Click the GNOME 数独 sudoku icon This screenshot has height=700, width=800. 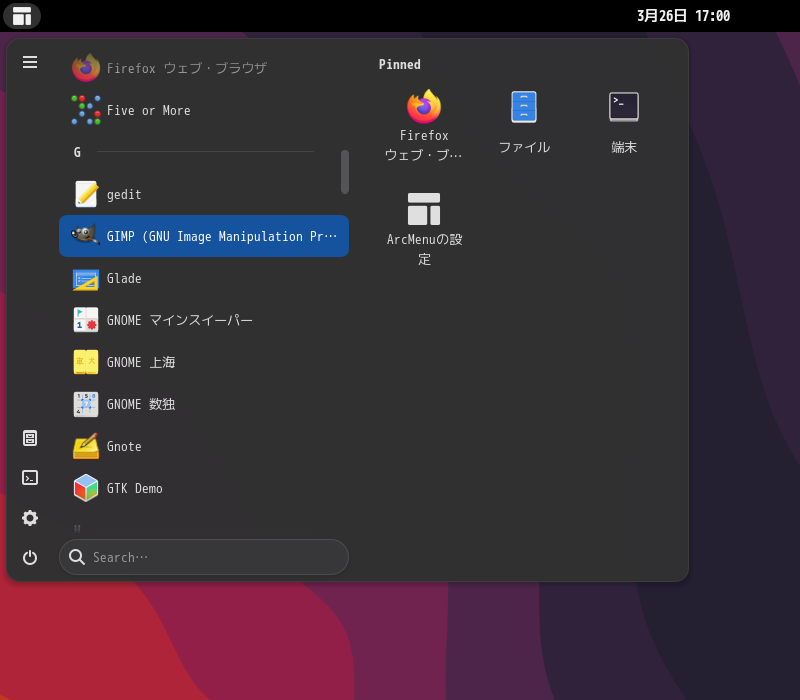point(86,404)
